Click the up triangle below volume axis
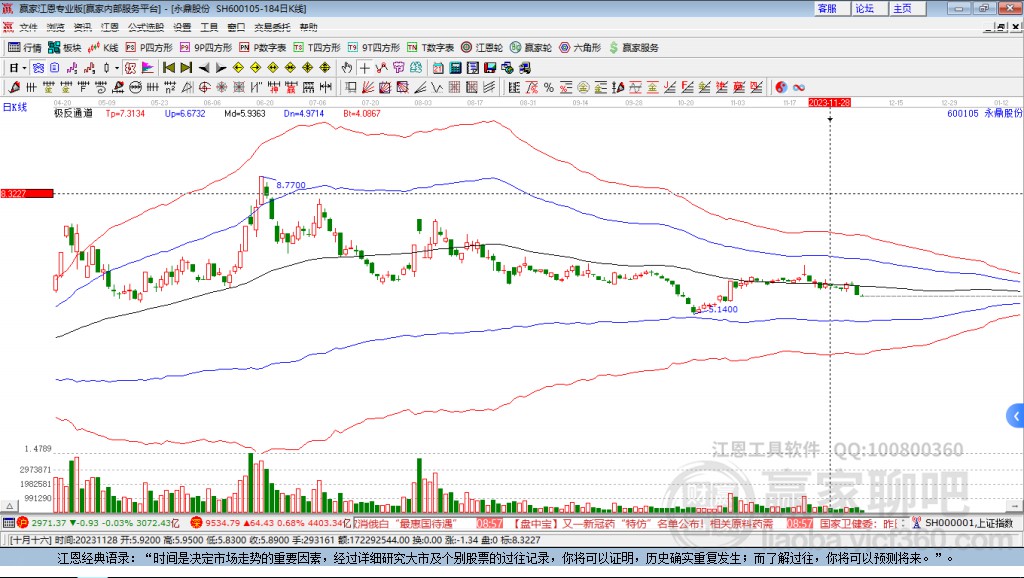 point(10,506)
